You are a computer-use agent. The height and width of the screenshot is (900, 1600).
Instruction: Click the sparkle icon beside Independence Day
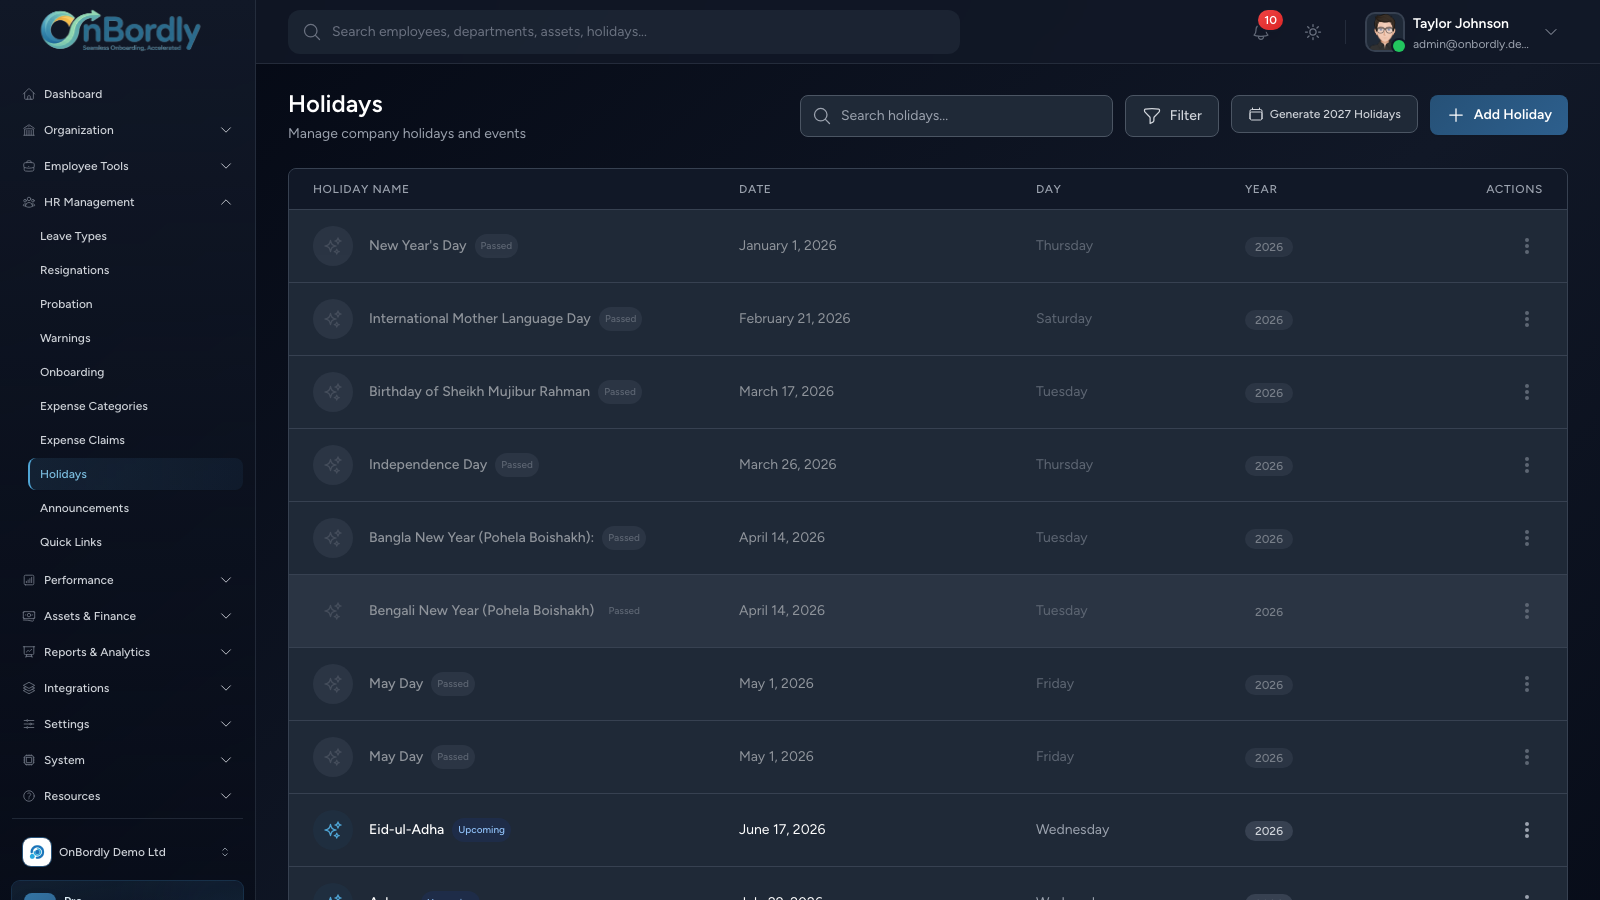tap(333, 465)
